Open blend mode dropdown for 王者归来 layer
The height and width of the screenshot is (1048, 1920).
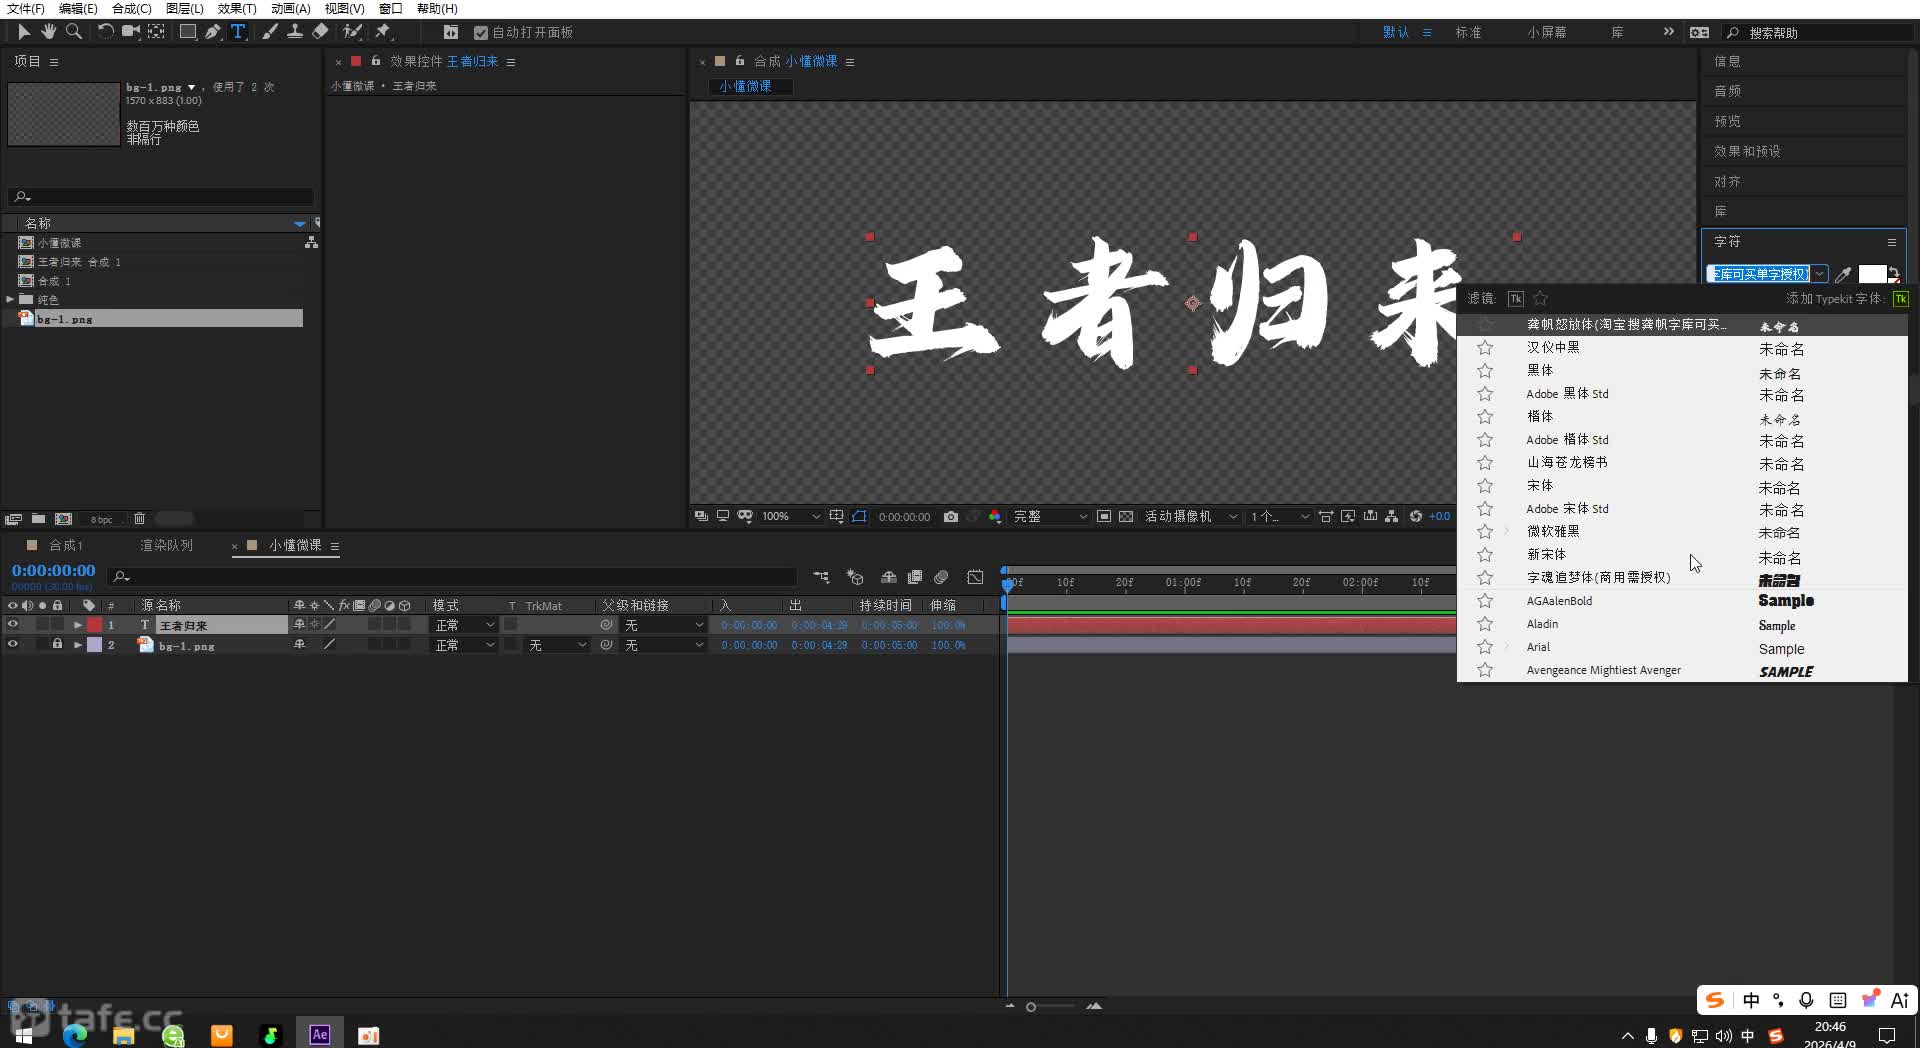click(x=464, y=625)
